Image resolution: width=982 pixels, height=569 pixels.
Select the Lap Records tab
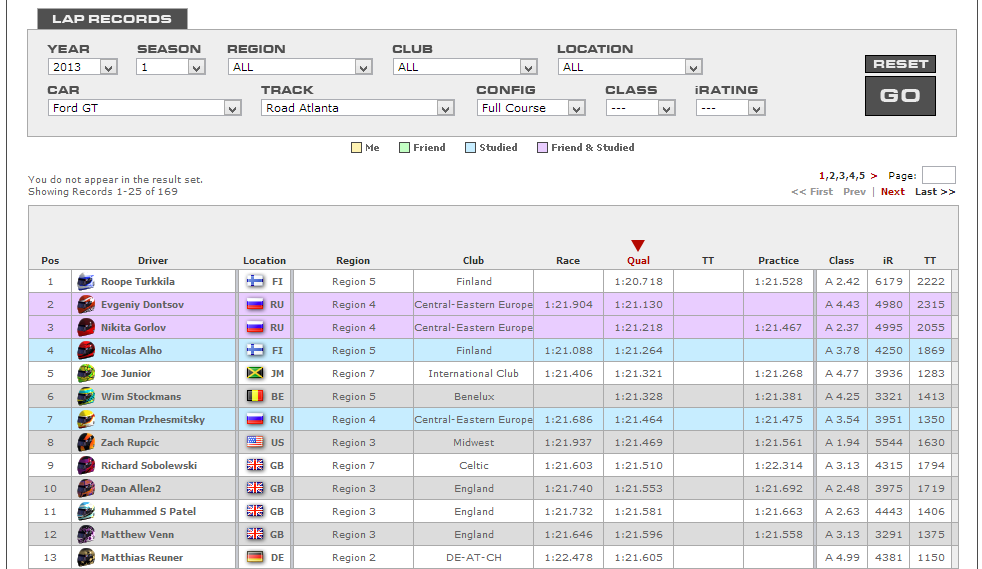tap(112, 19)
